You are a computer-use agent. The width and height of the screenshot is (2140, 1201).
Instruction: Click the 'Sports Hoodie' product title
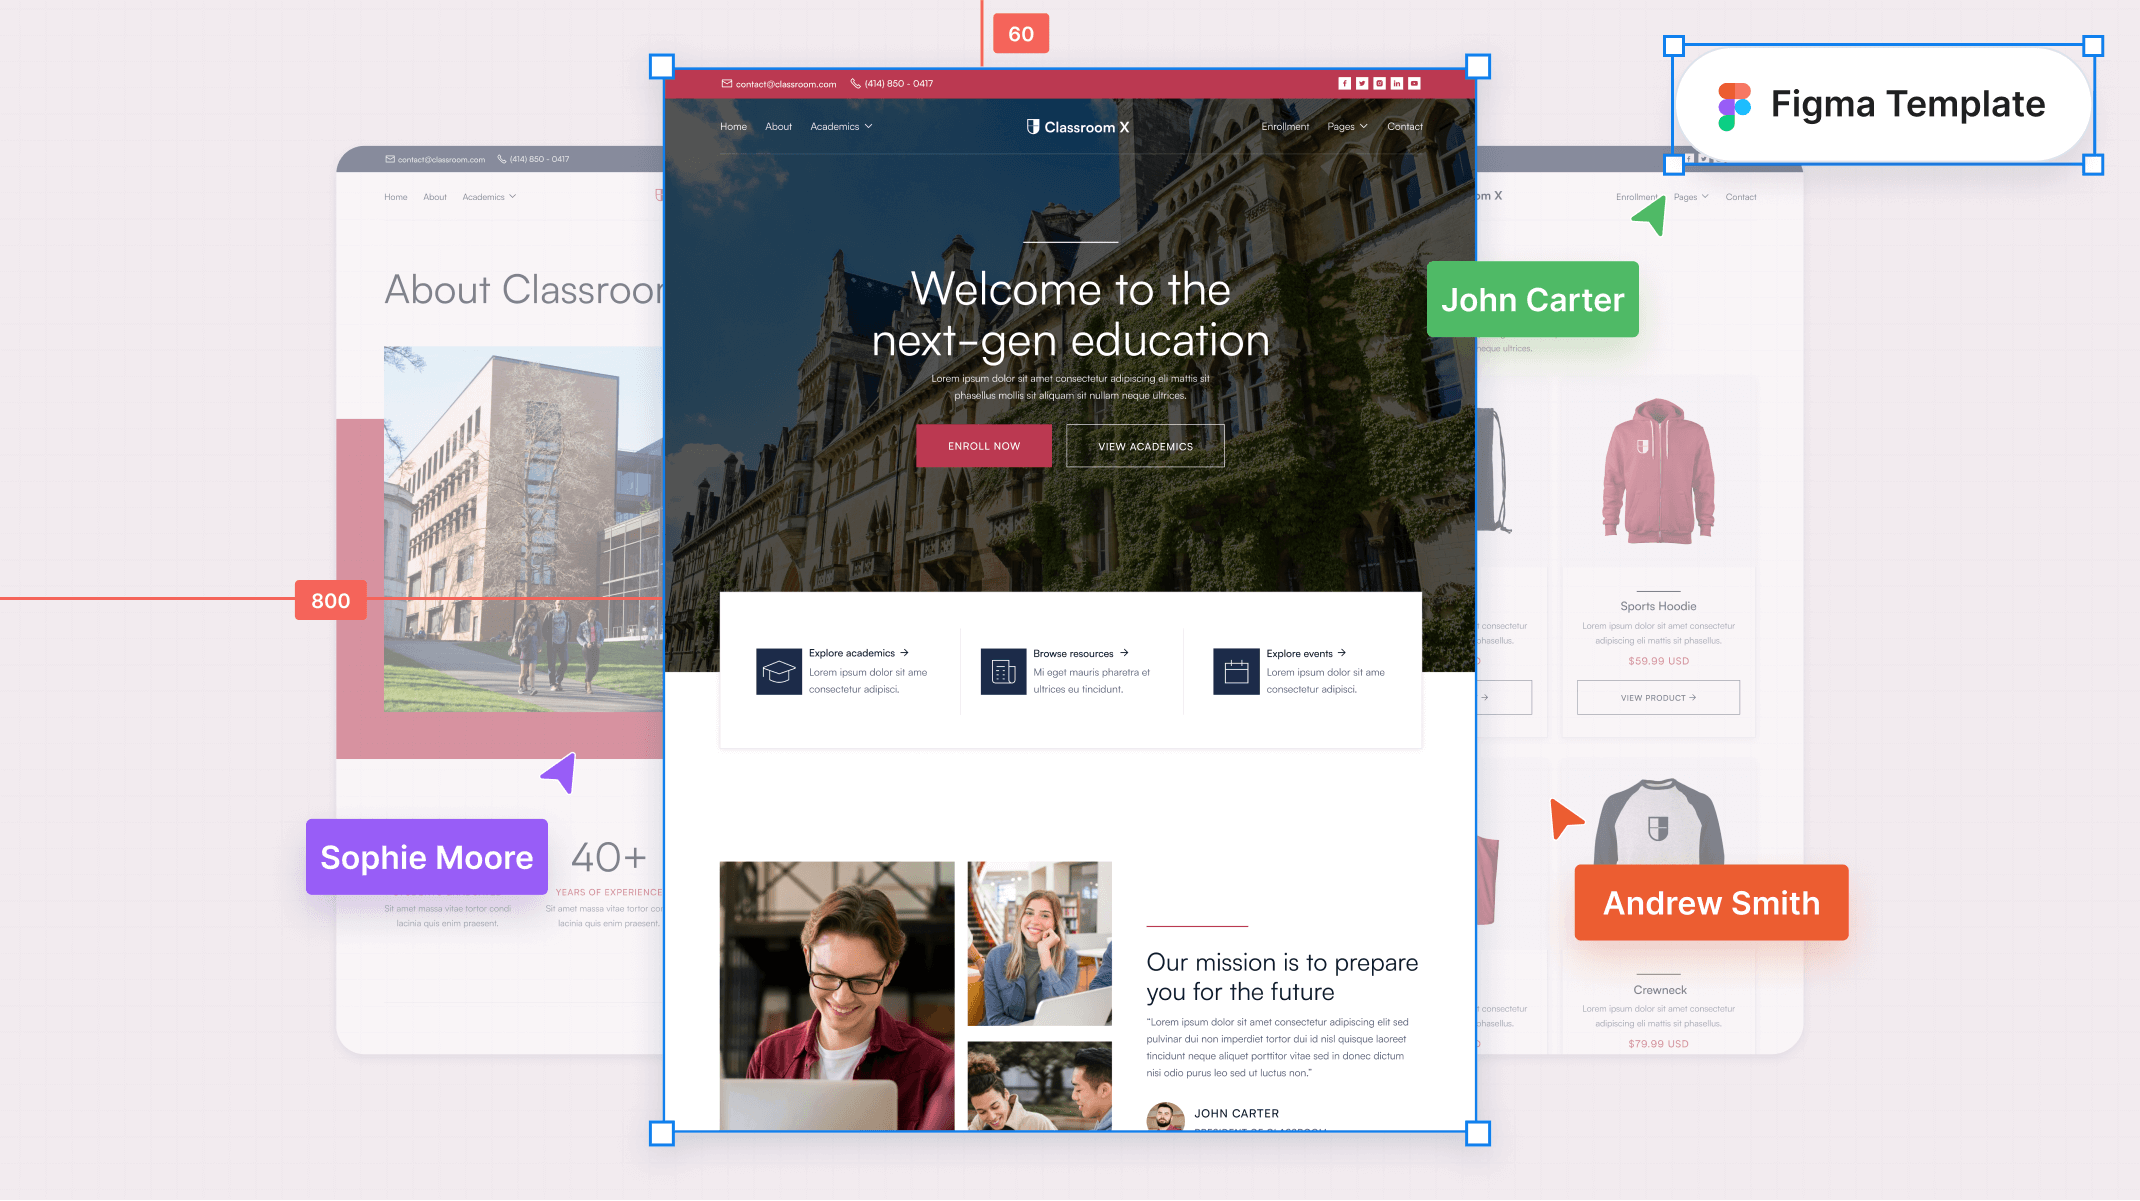[1658, 606]
